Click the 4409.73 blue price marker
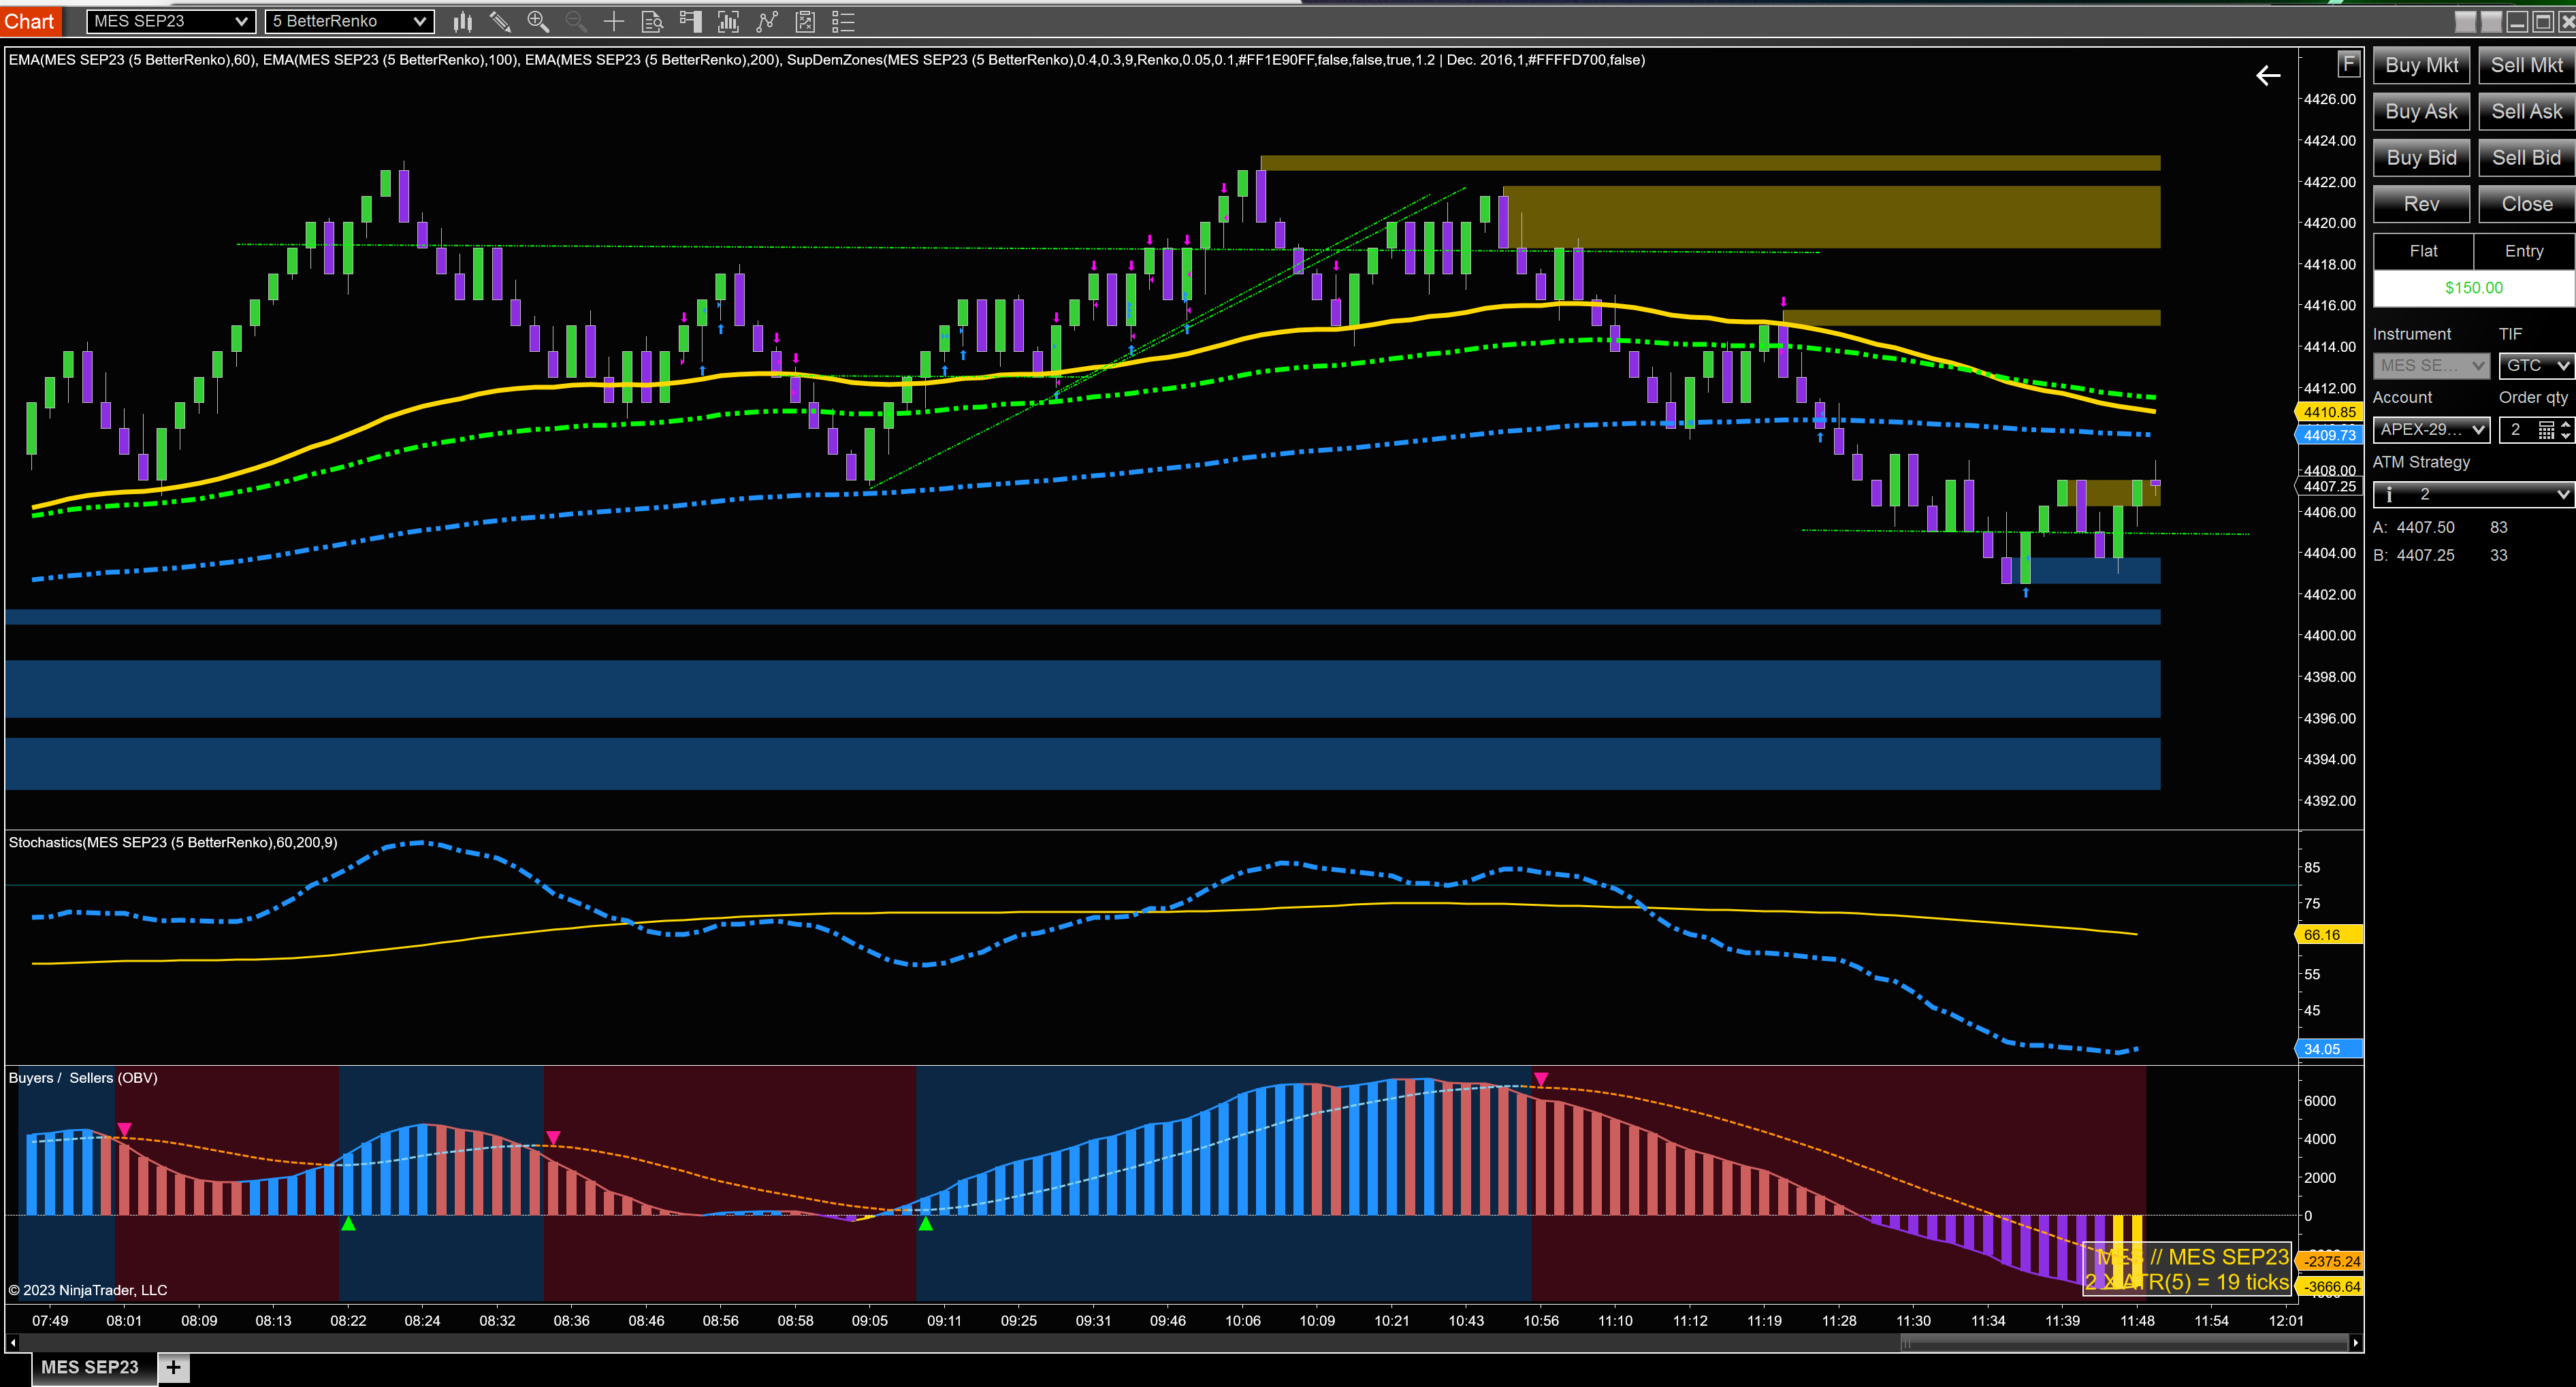The image size is (2576, 1387). [2329, 435]
